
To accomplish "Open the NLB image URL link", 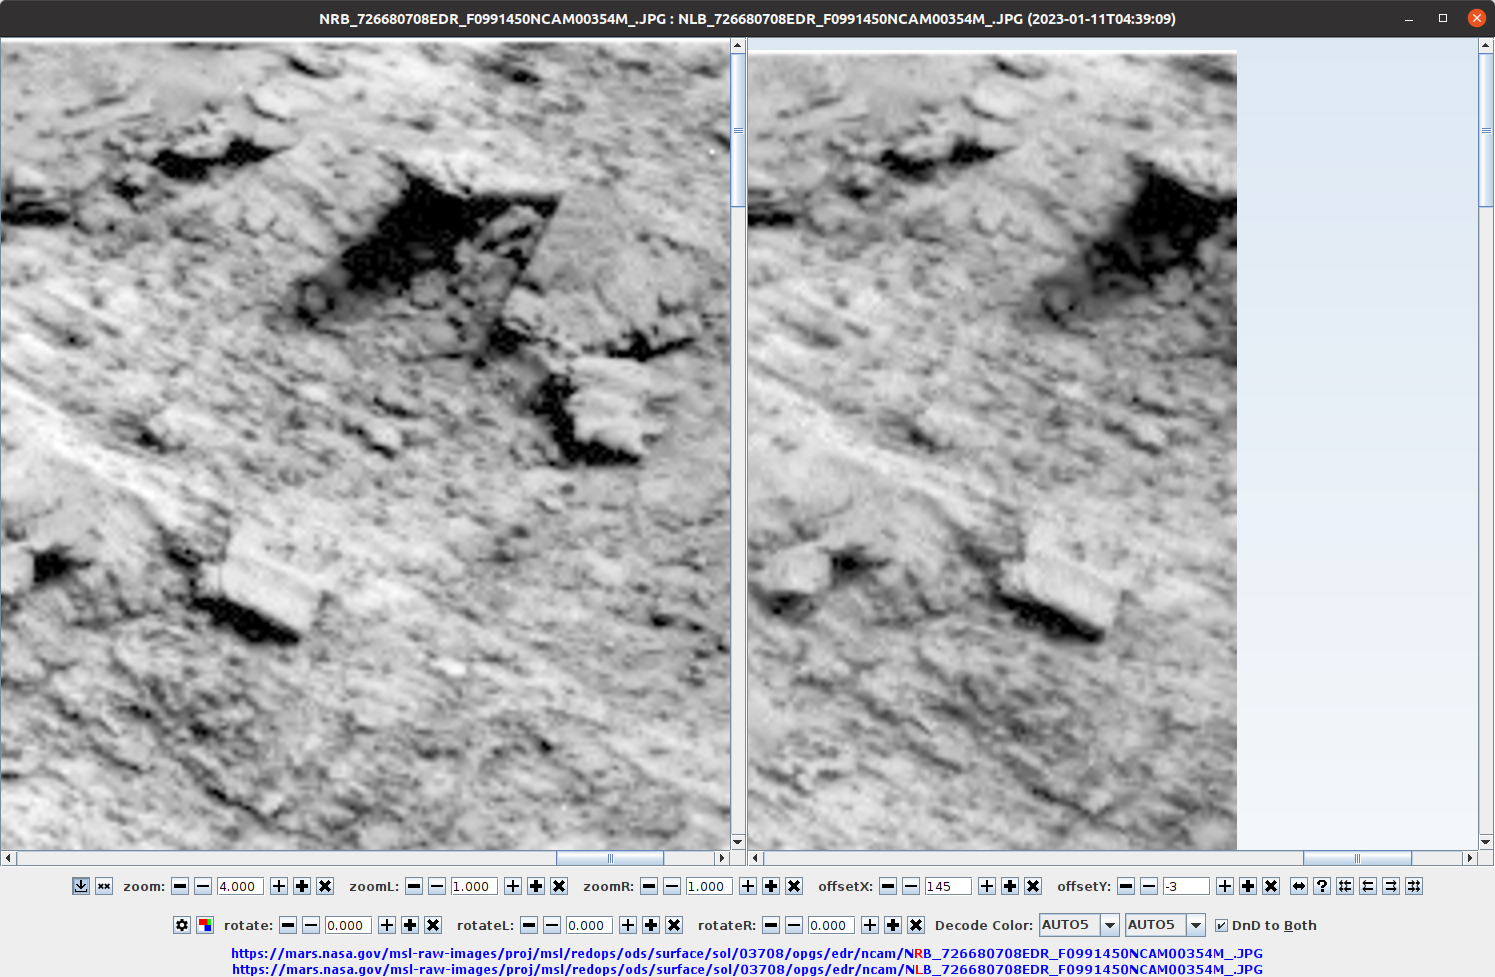I will point(747,969).
